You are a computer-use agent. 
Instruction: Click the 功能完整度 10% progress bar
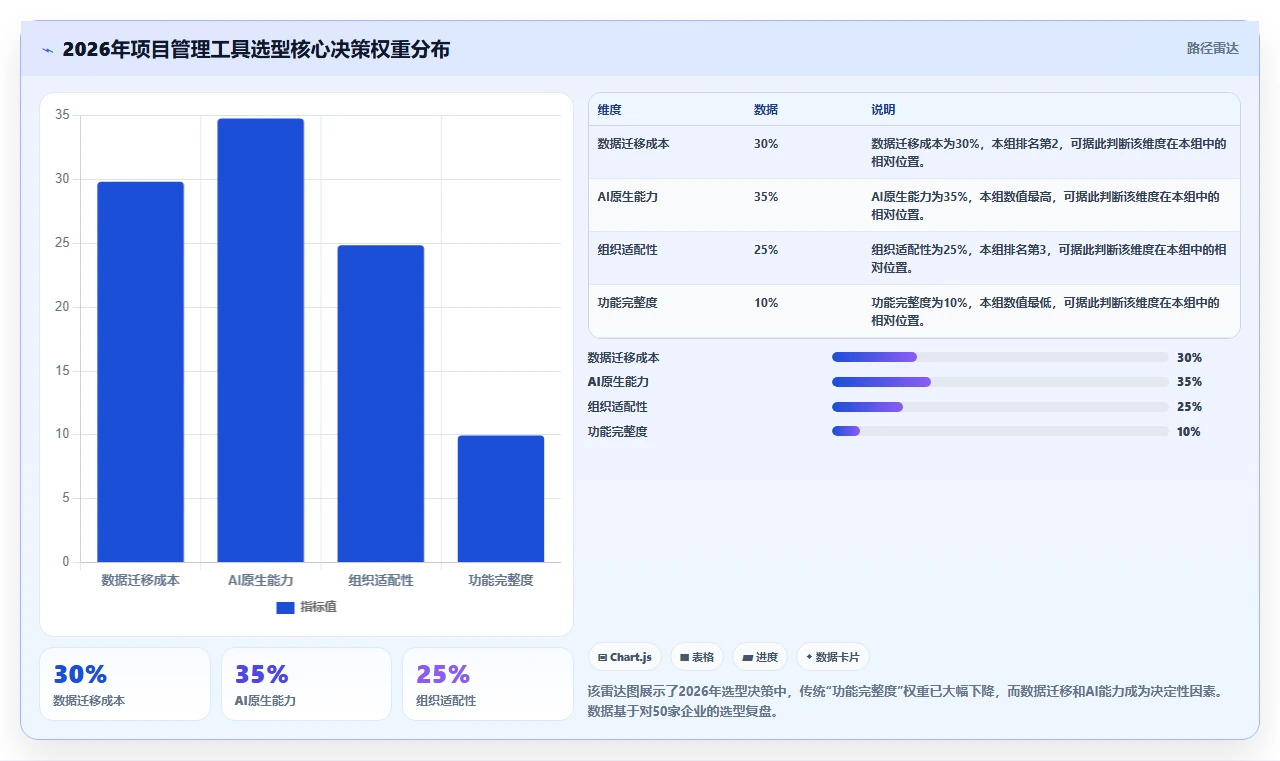click(x=1000, y=431)
